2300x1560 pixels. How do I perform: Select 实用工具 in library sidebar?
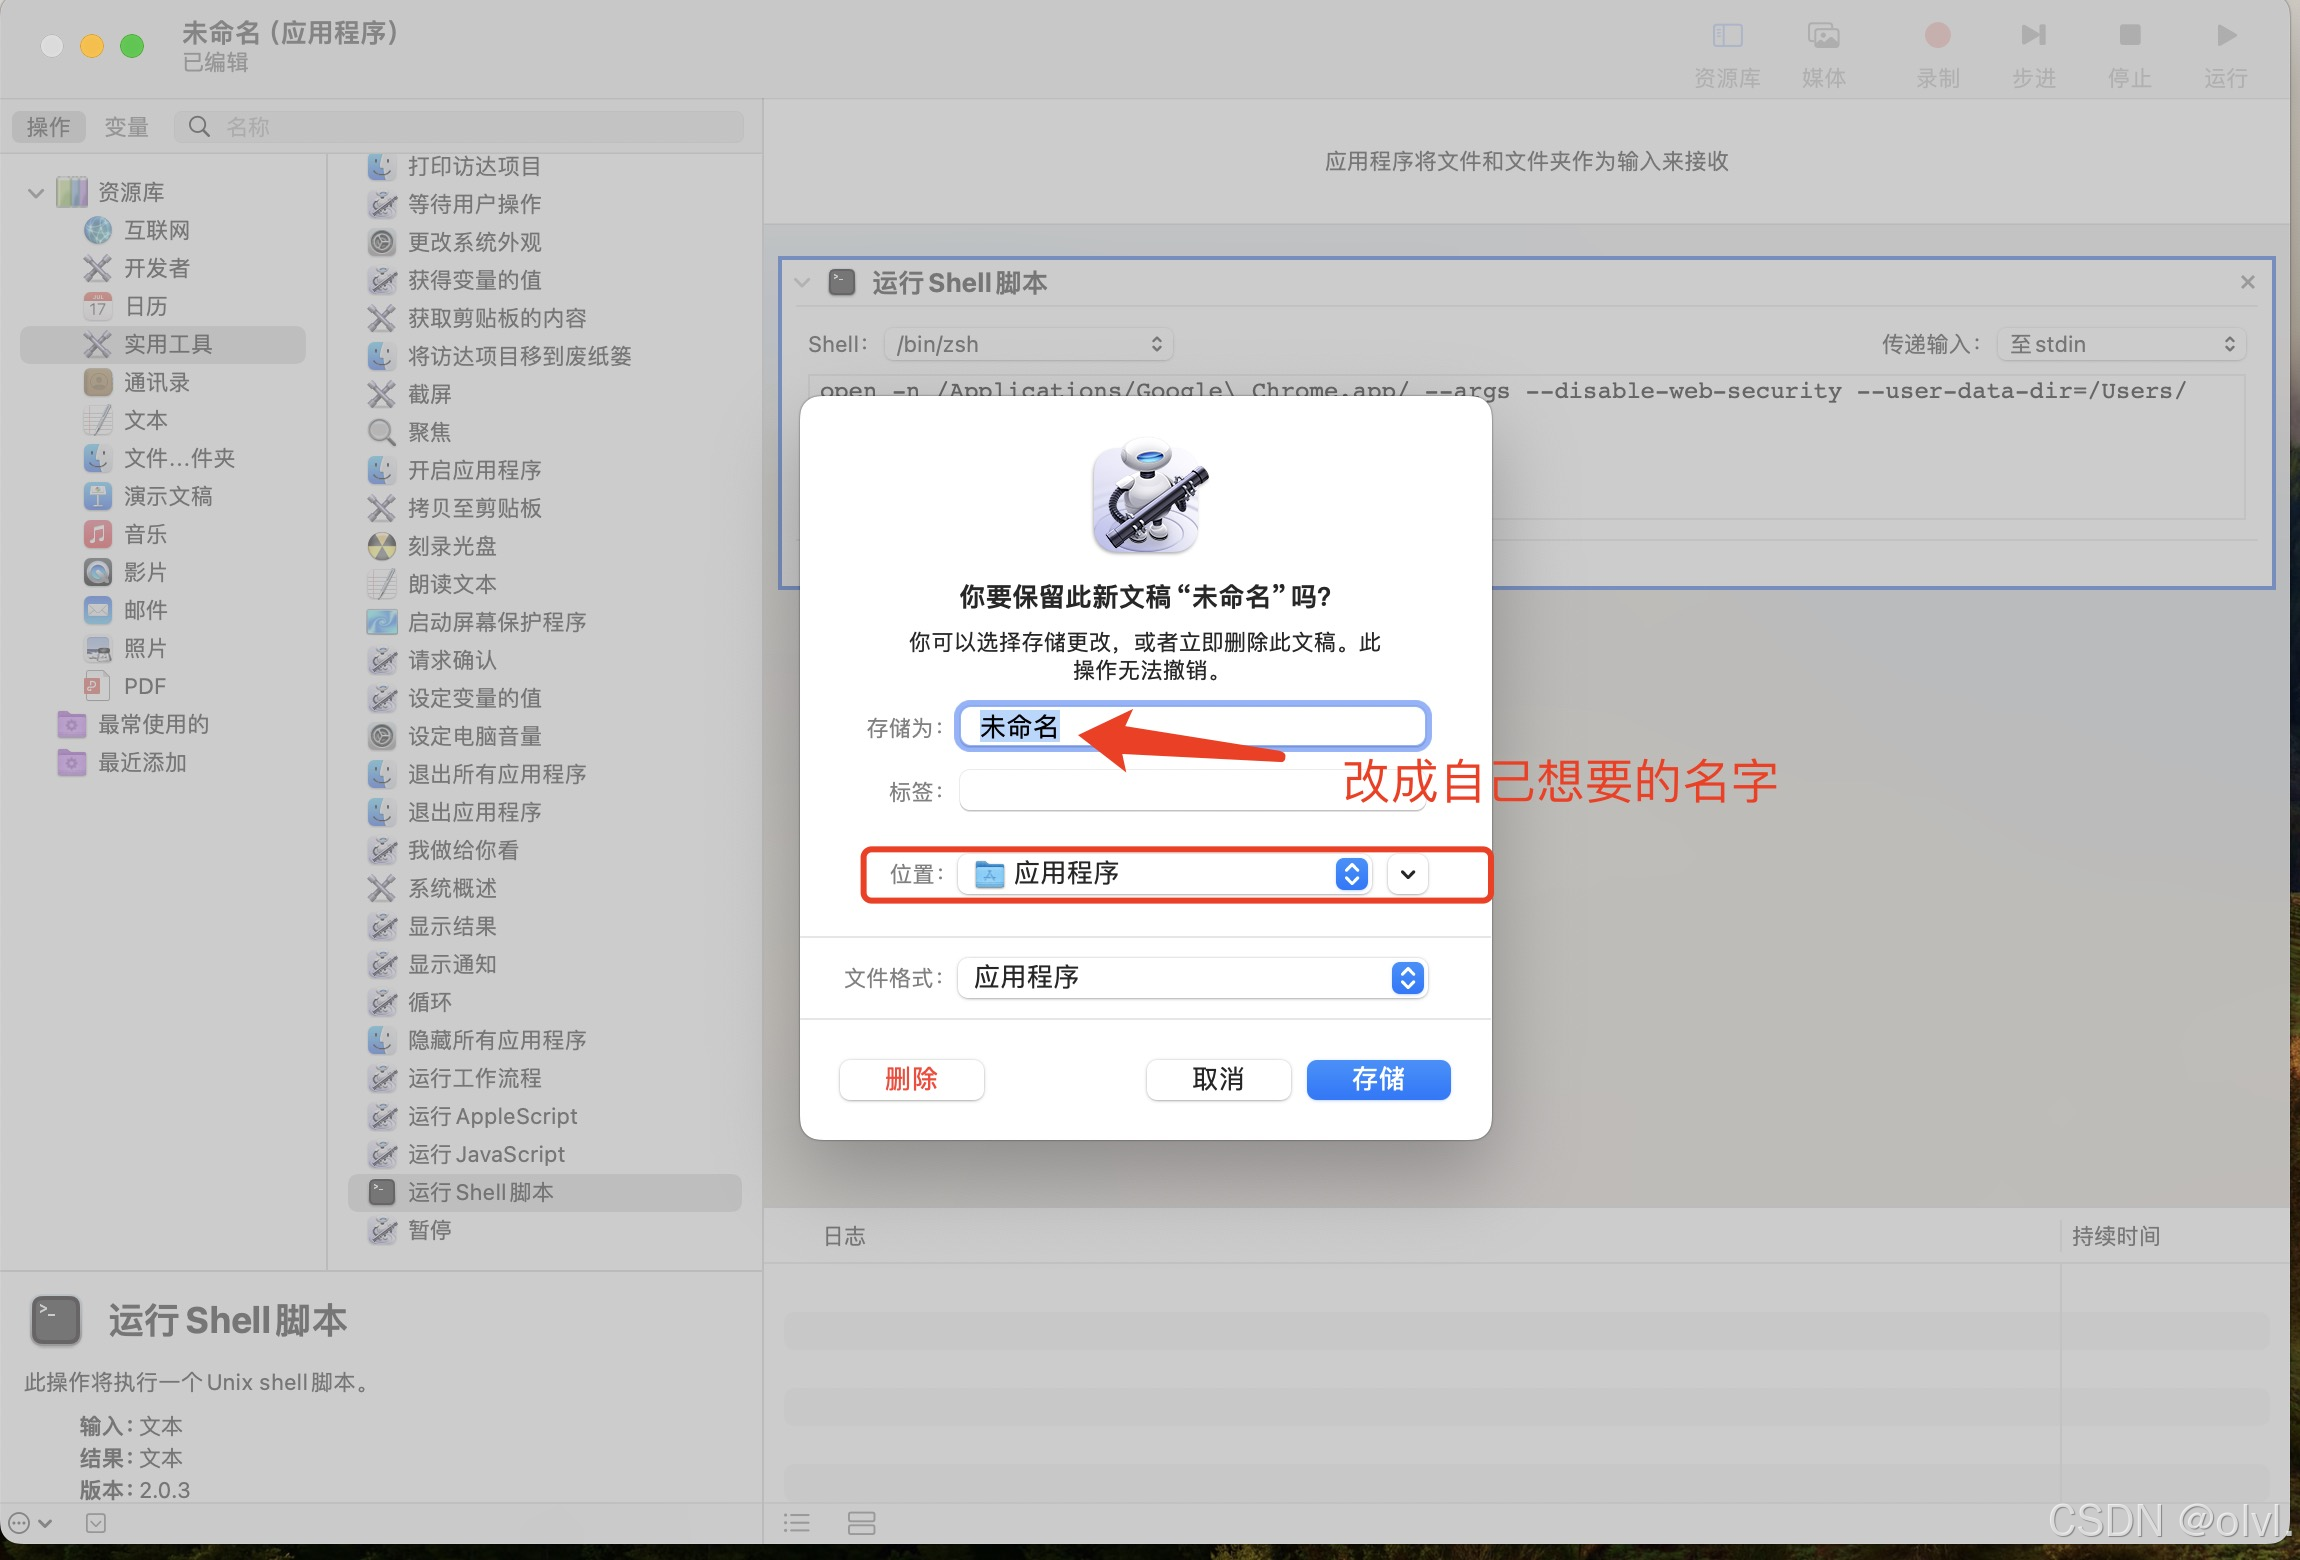pyautogui.click(x=167, y=344)
